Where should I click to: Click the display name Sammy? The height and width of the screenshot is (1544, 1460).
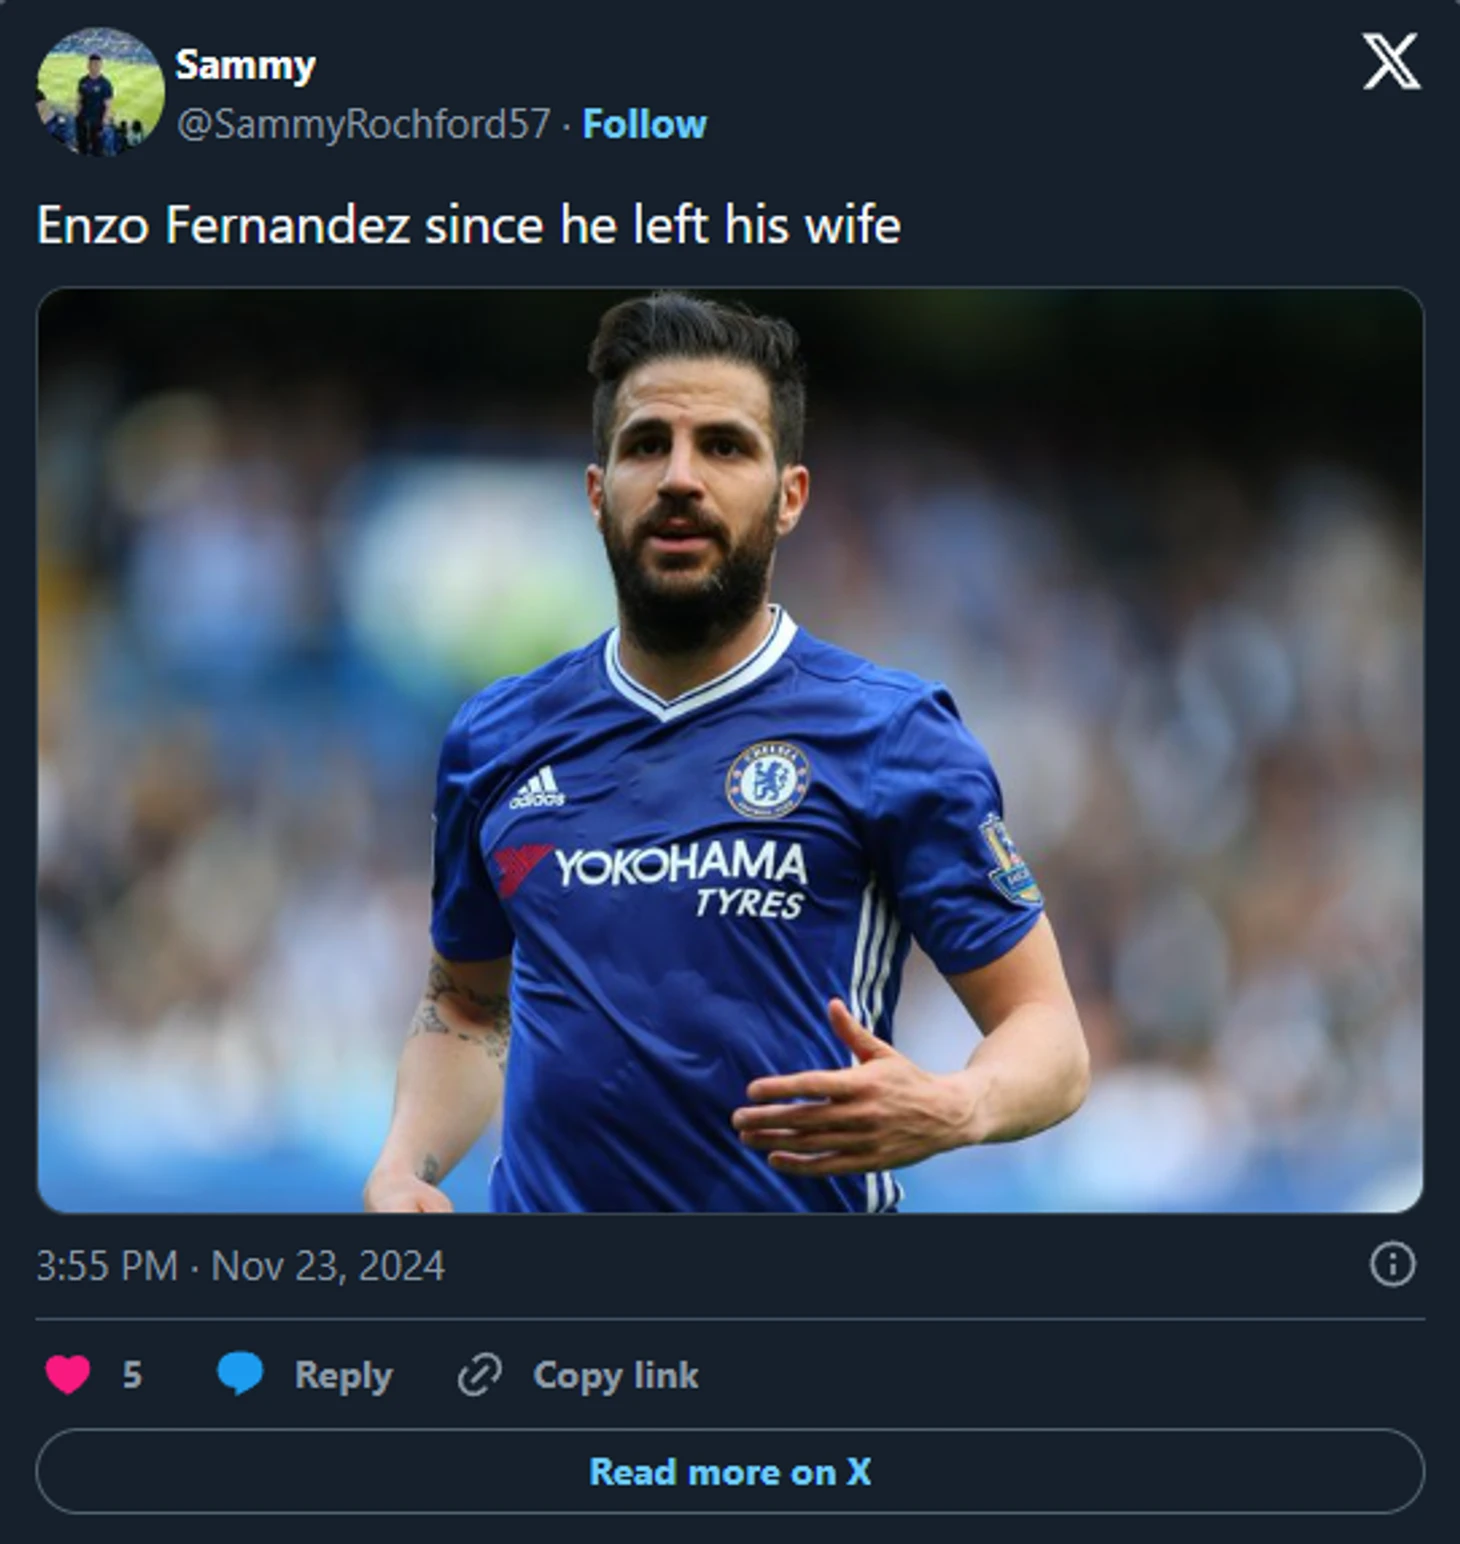click(x=245, y=65)
